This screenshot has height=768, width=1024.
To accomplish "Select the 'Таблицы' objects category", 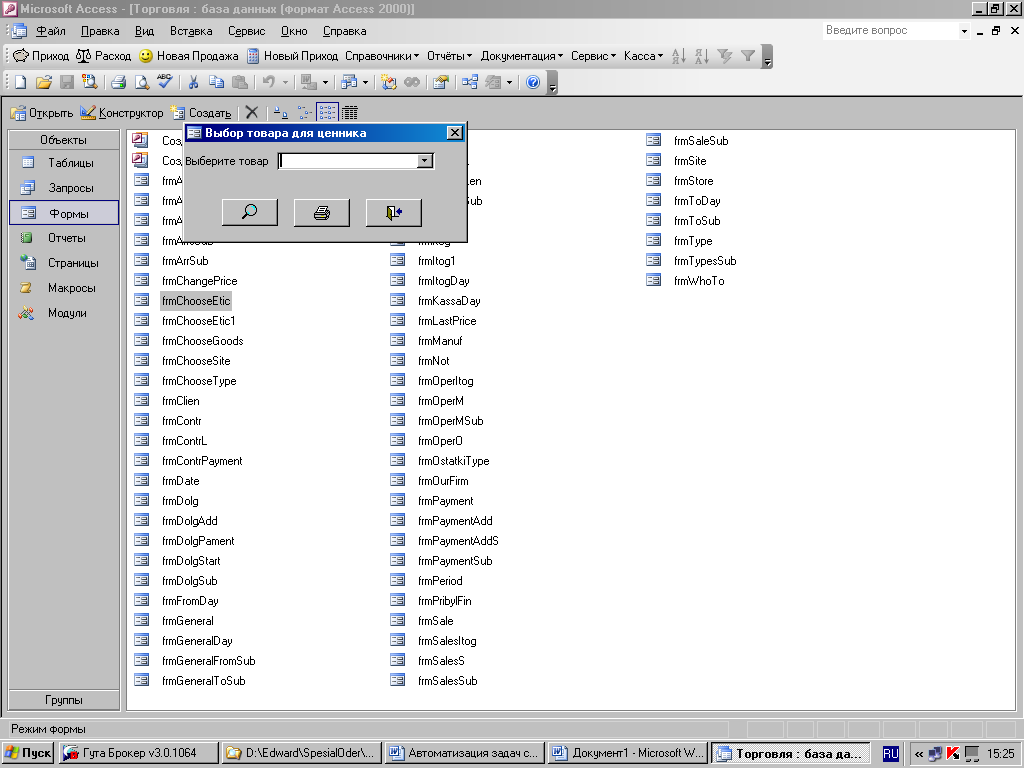I will [64, 163].
